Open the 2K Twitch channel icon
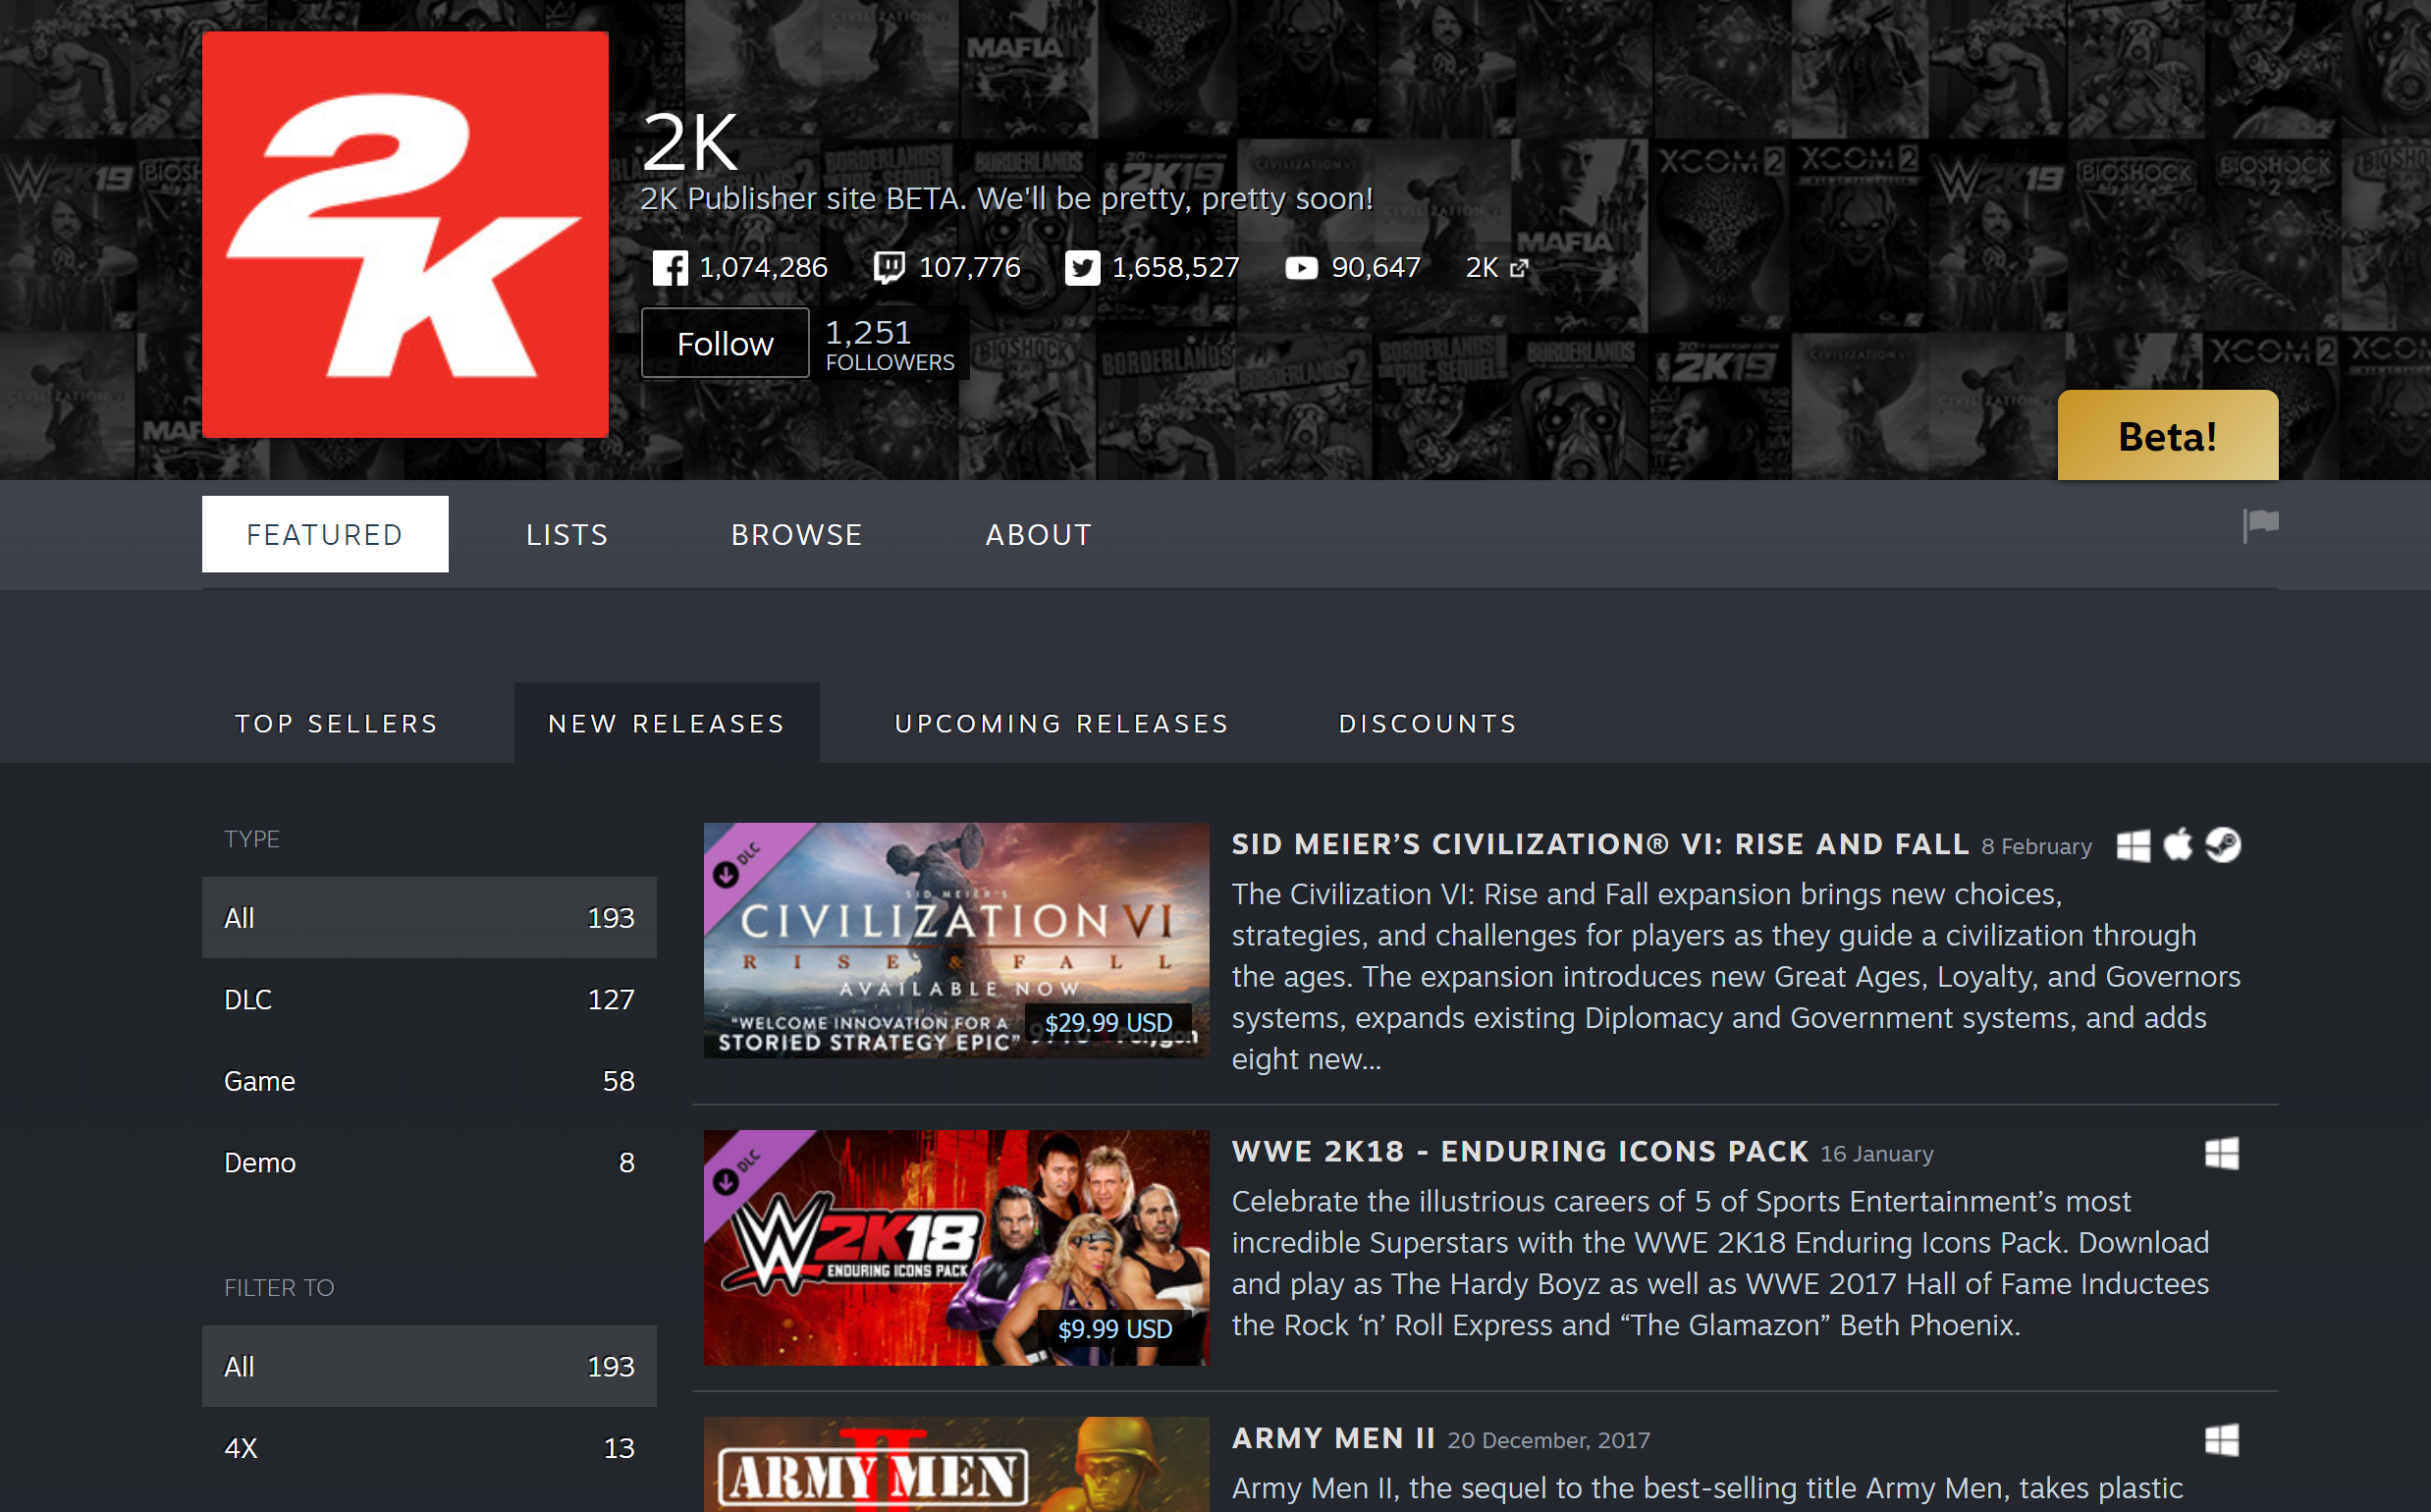2431x1512 pixels. [x=888, y=268]
